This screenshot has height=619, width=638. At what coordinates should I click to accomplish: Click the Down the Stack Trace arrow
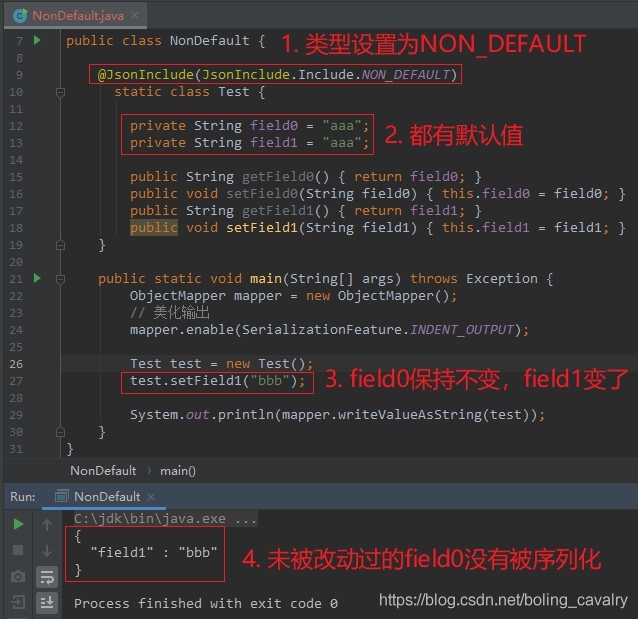47,551
